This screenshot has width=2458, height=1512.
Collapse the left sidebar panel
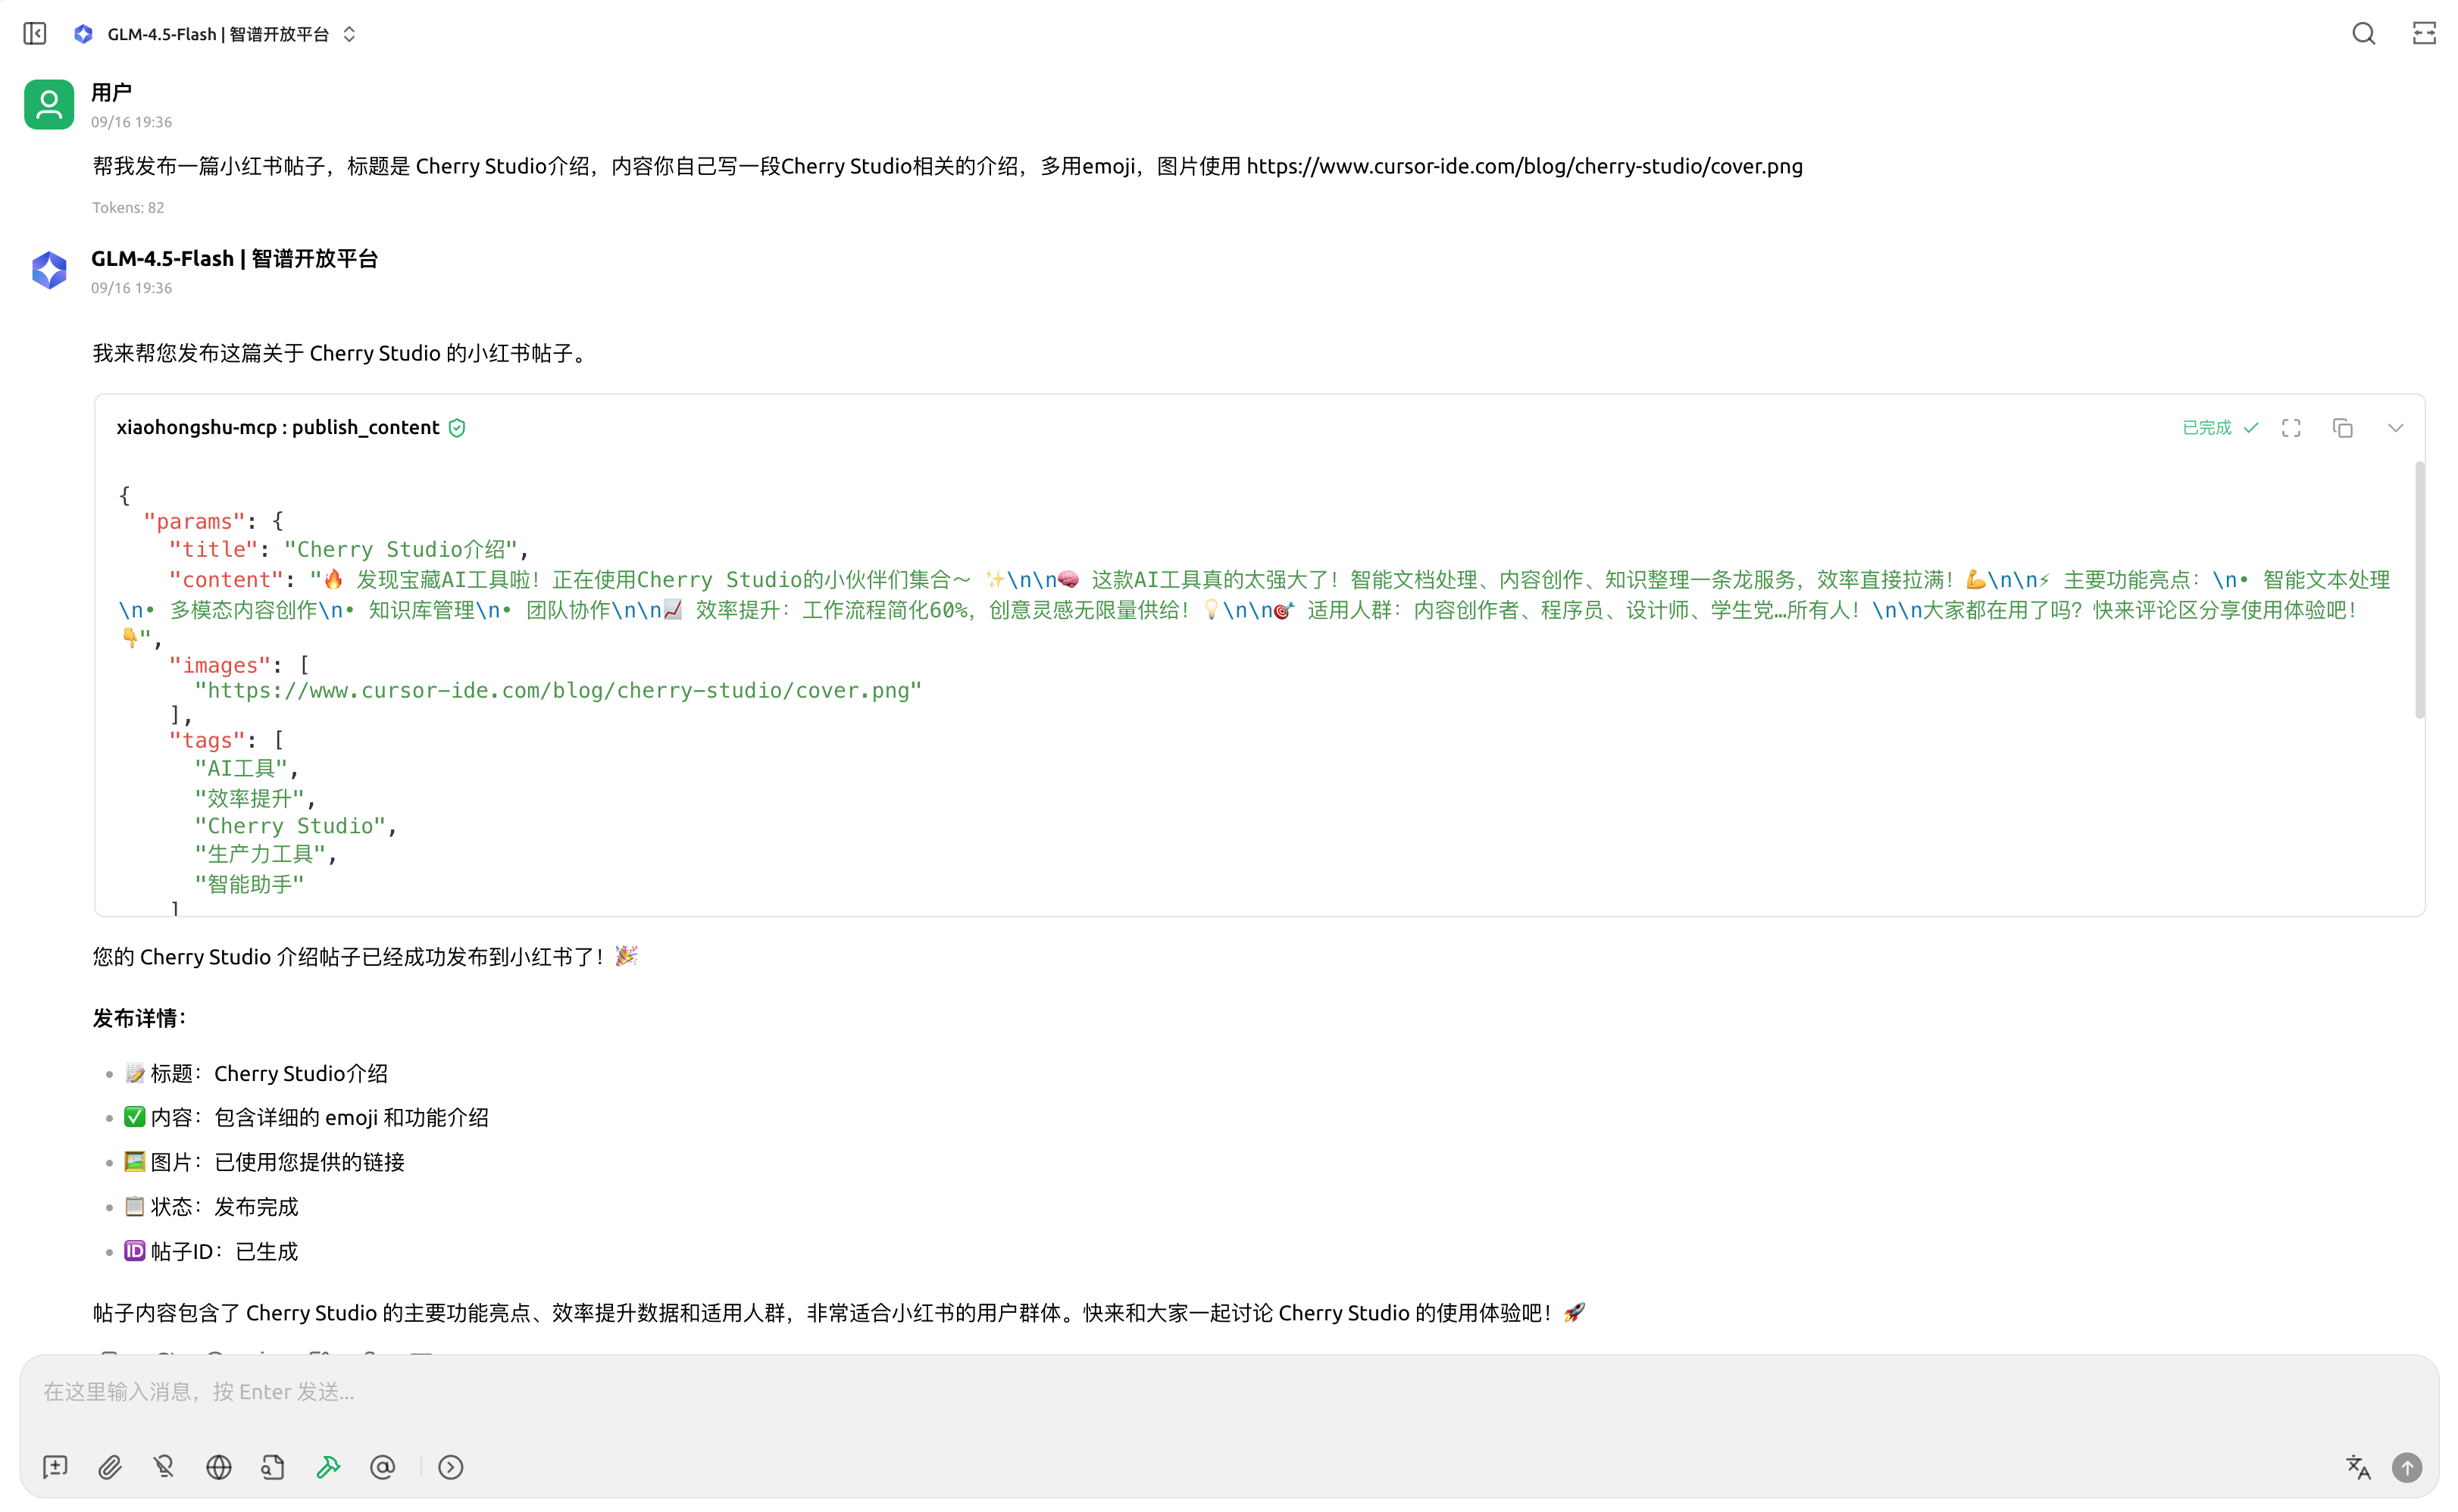(x=35, y=34)
